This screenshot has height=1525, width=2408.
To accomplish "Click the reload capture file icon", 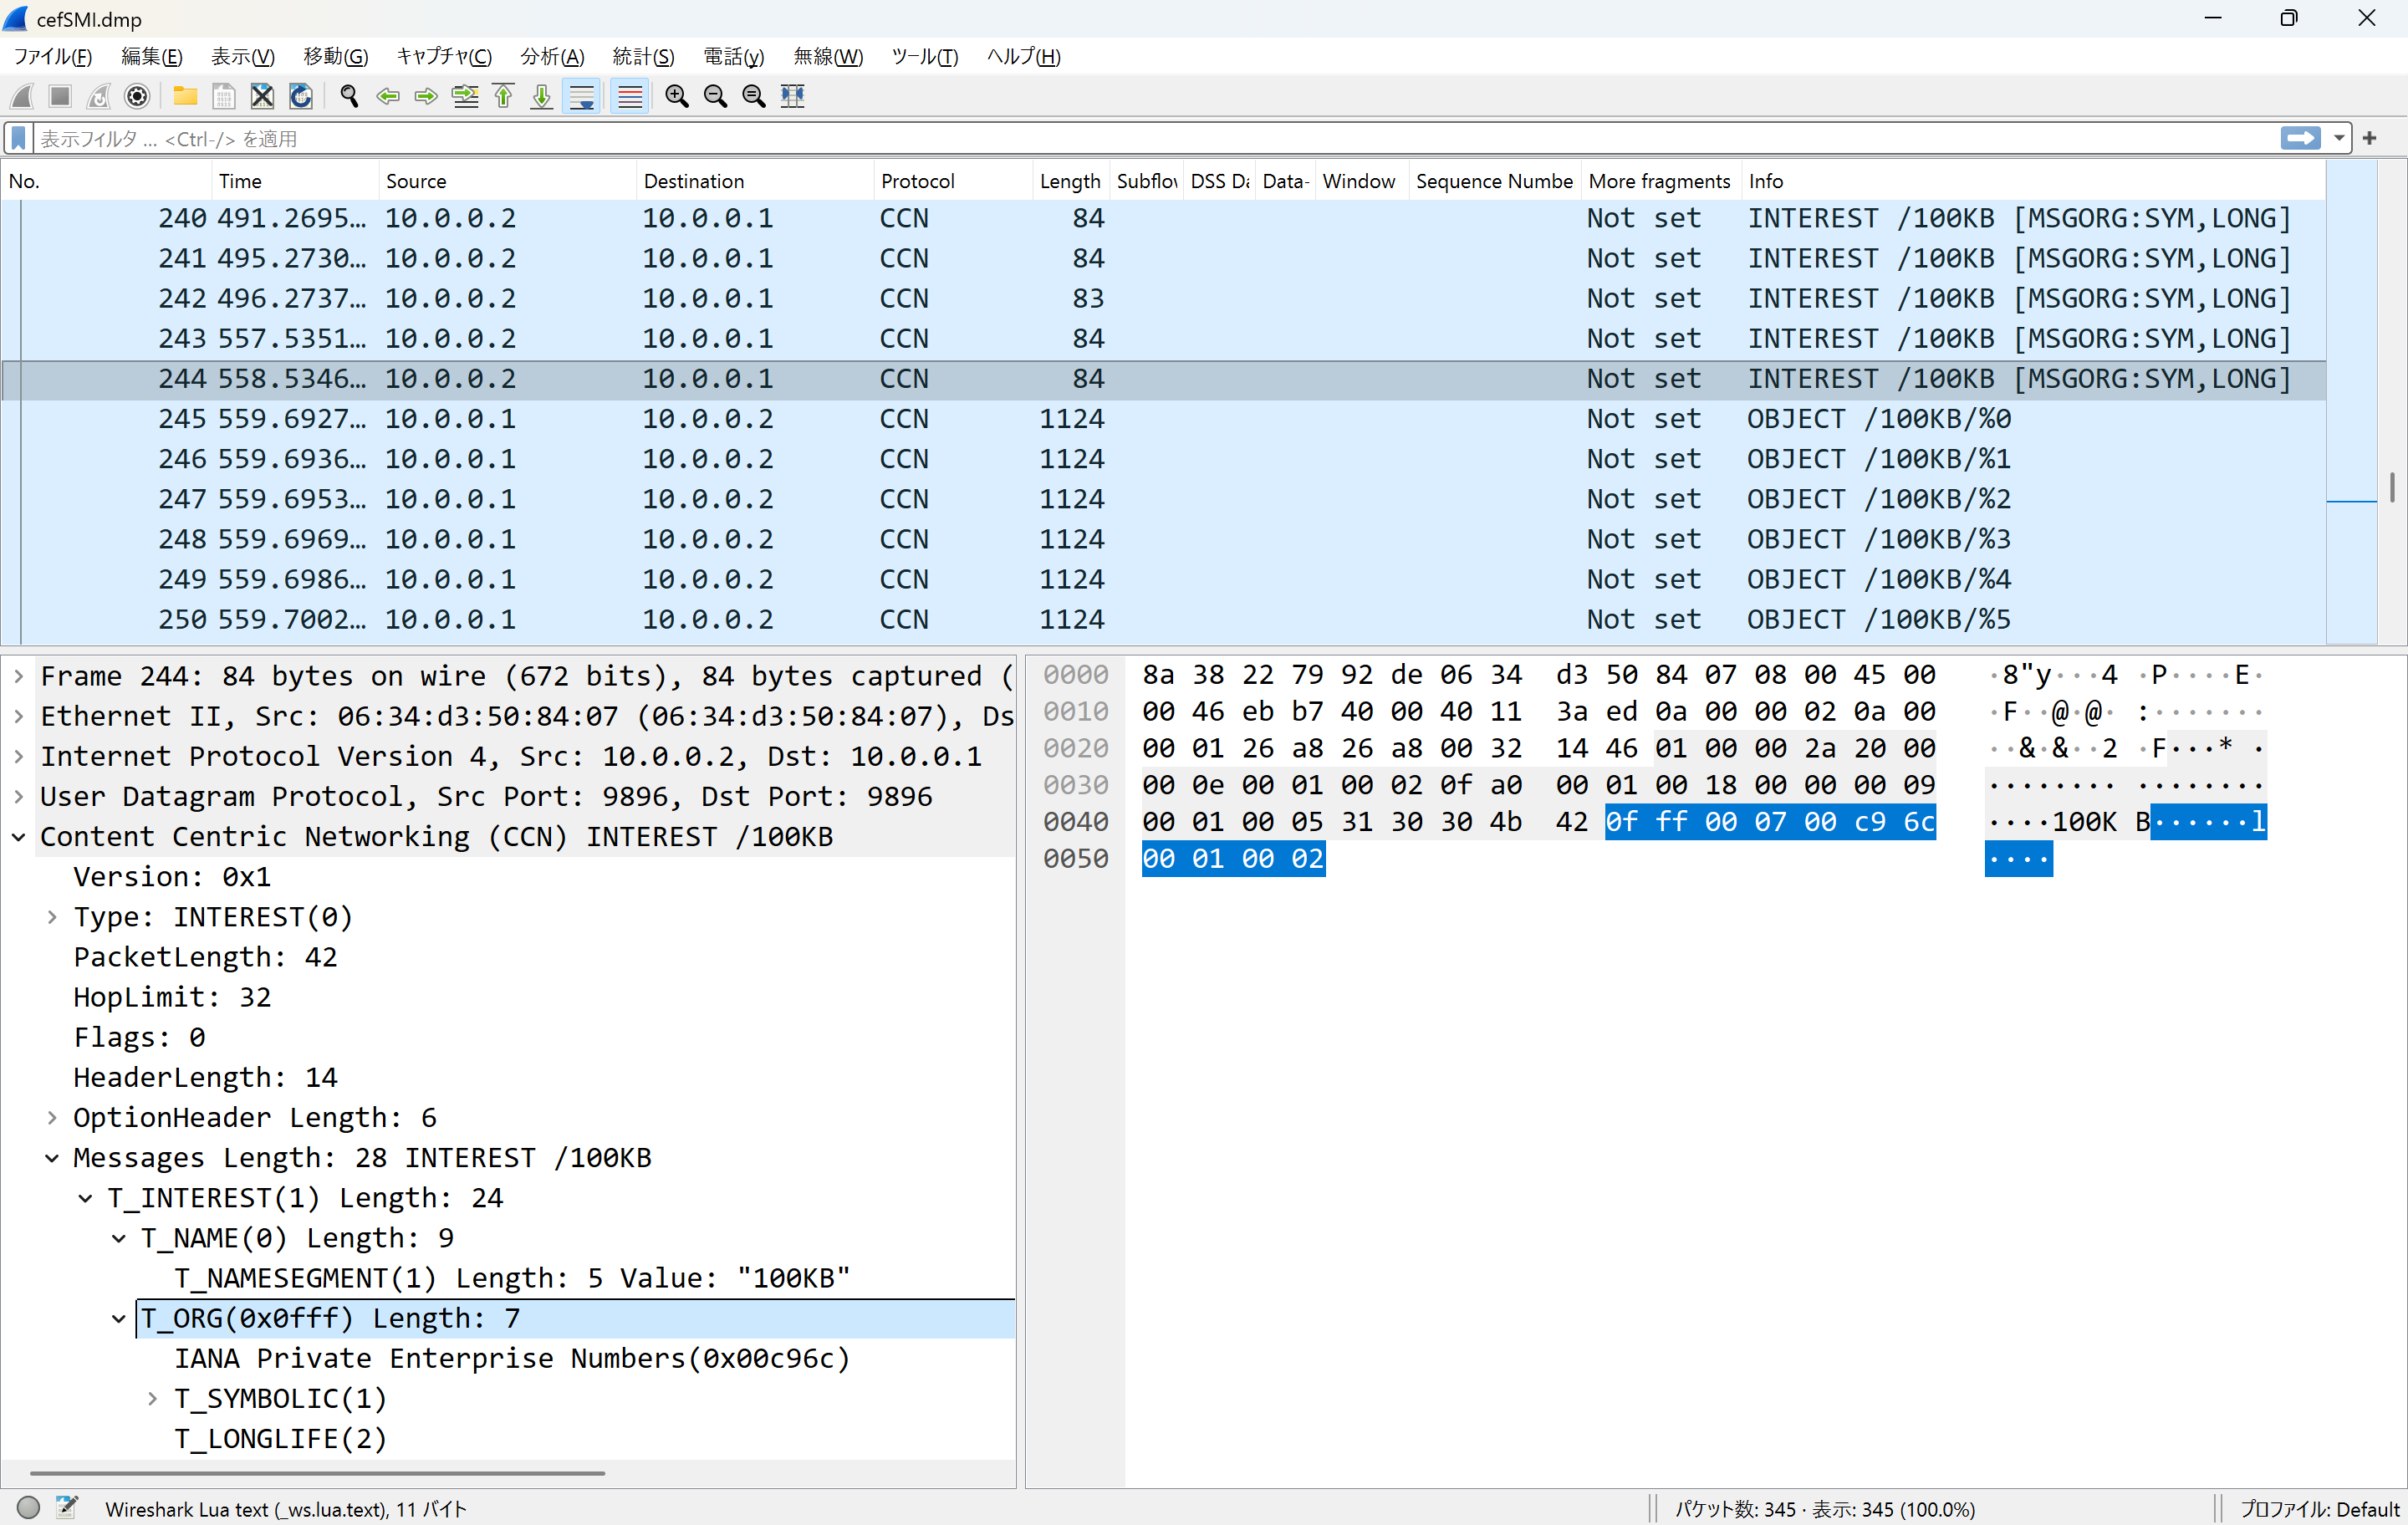I will [300, 96].
